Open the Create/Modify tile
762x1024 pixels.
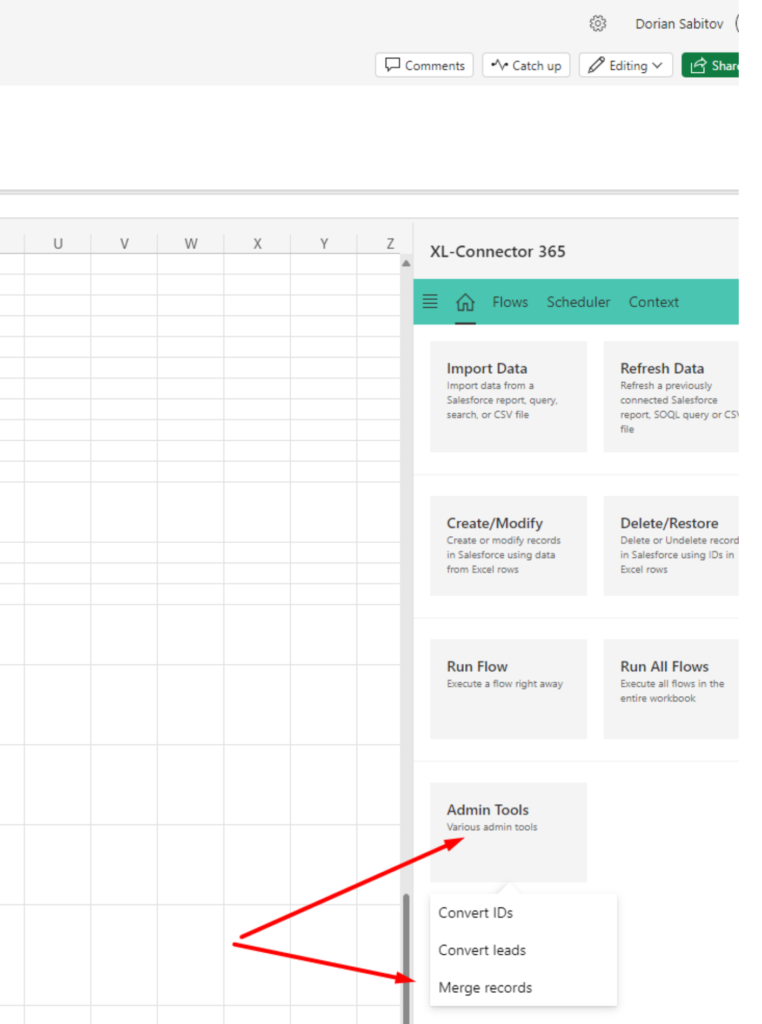508,545
